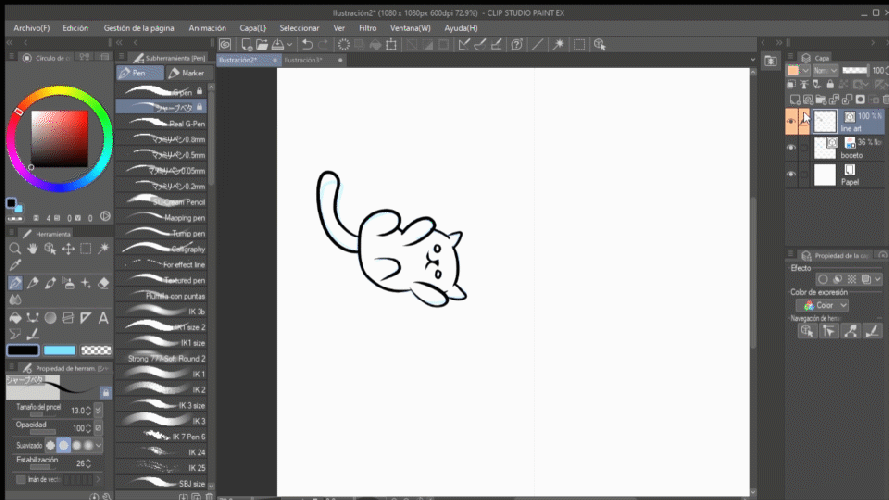Click the Eyedropper tool
Image resolution: width=889 pixels, height=500 pixels.
(15, 266)
